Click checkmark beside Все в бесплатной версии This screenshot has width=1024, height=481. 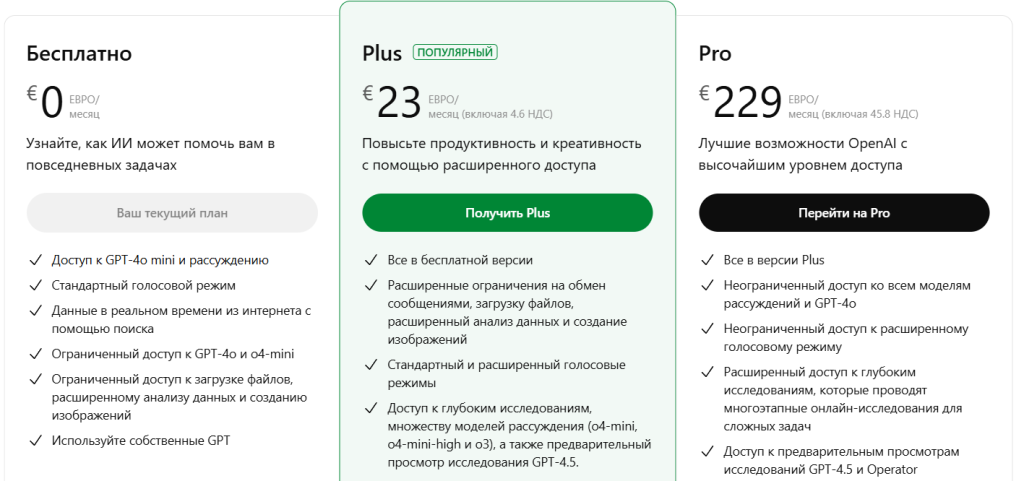click(371, 260)
